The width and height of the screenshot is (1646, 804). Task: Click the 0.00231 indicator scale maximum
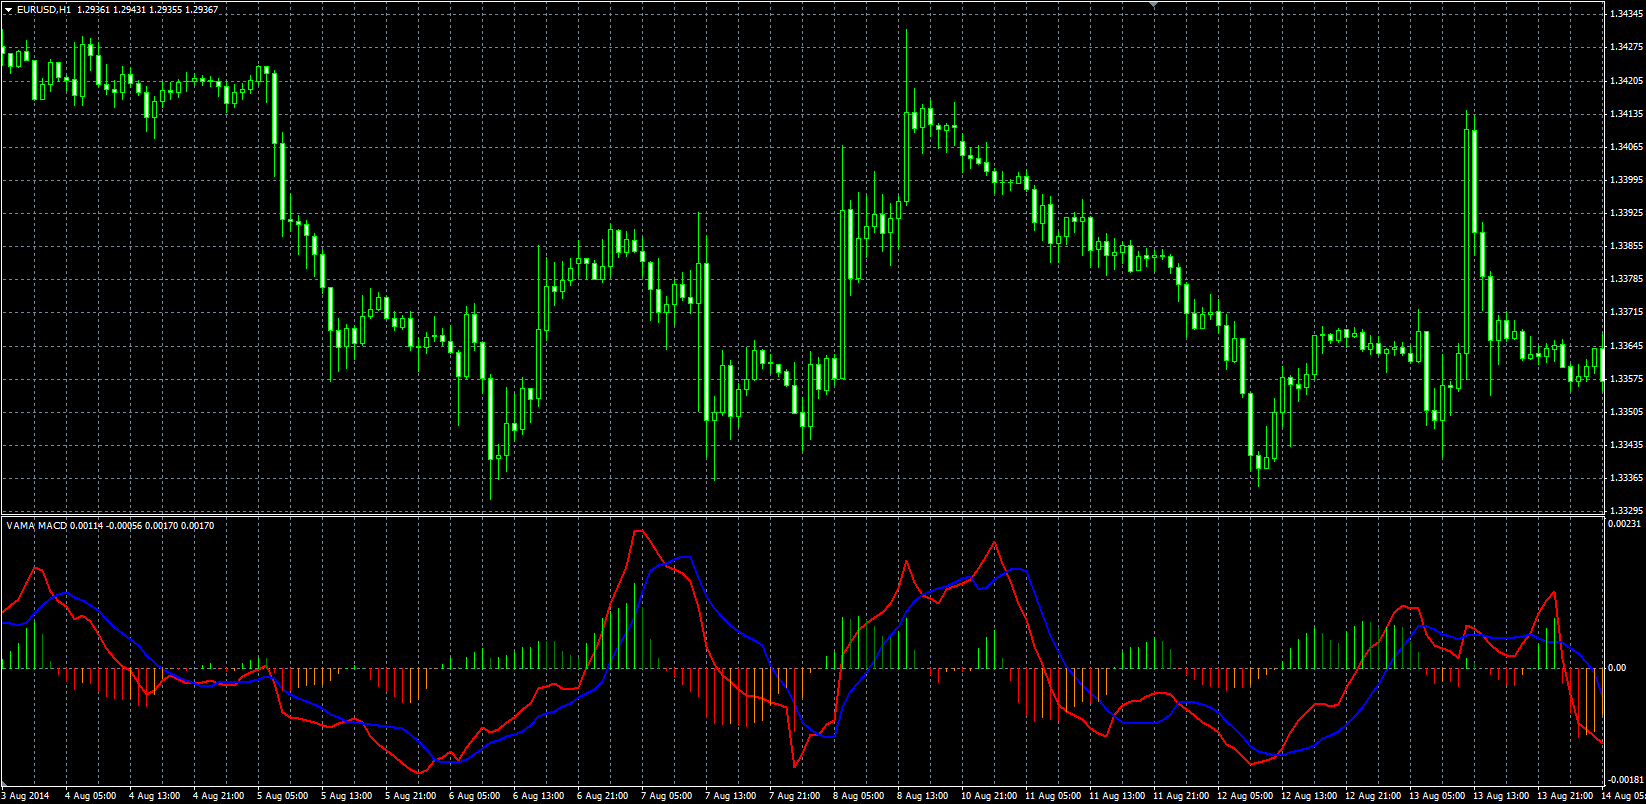click(x=1626, y=523)
